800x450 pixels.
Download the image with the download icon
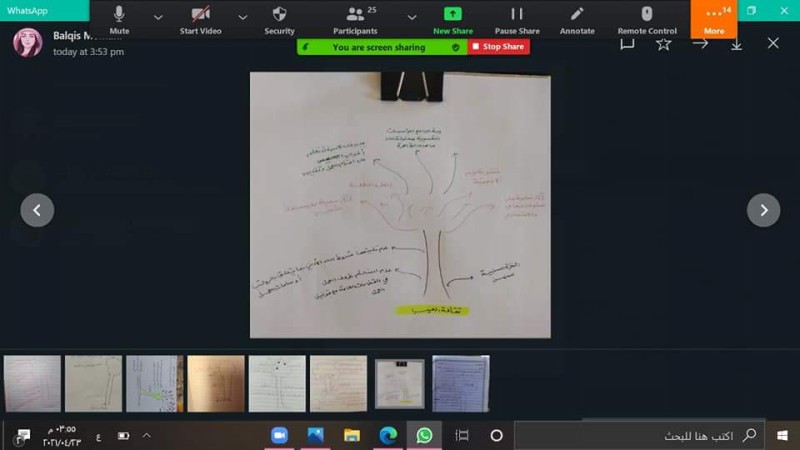(x=736, y=44)
